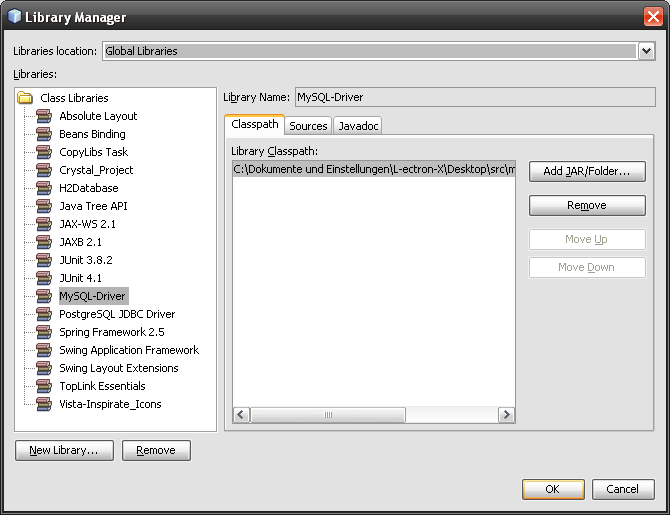
Task: Click the TopLink Essentials library icon
Action: 44,386
